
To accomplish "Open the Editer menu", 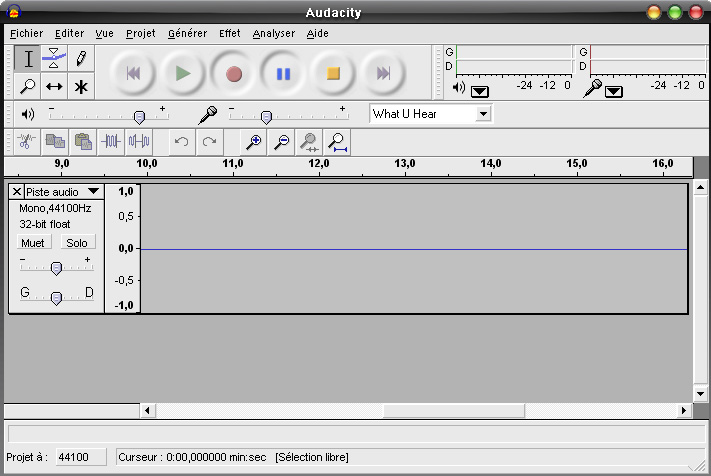I will tap(69, 34).
